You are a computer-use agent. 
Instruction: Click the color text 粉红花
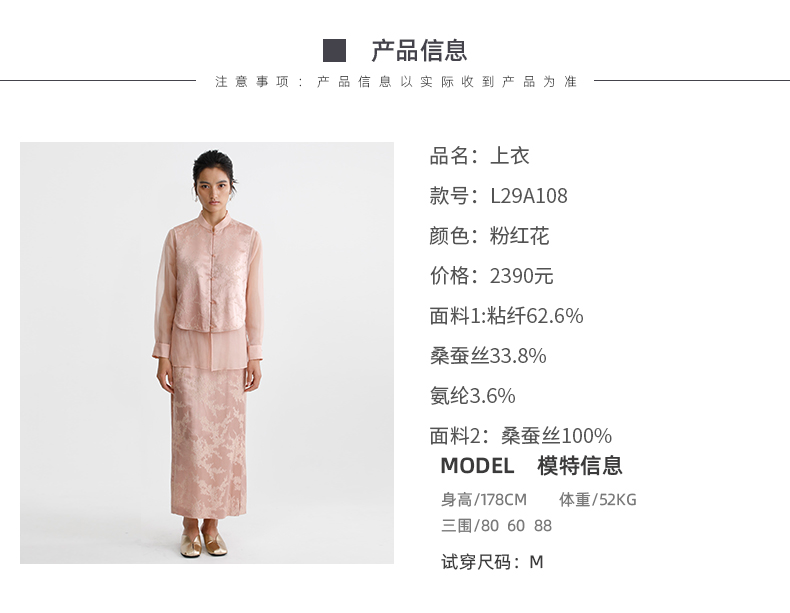[519, 236]
